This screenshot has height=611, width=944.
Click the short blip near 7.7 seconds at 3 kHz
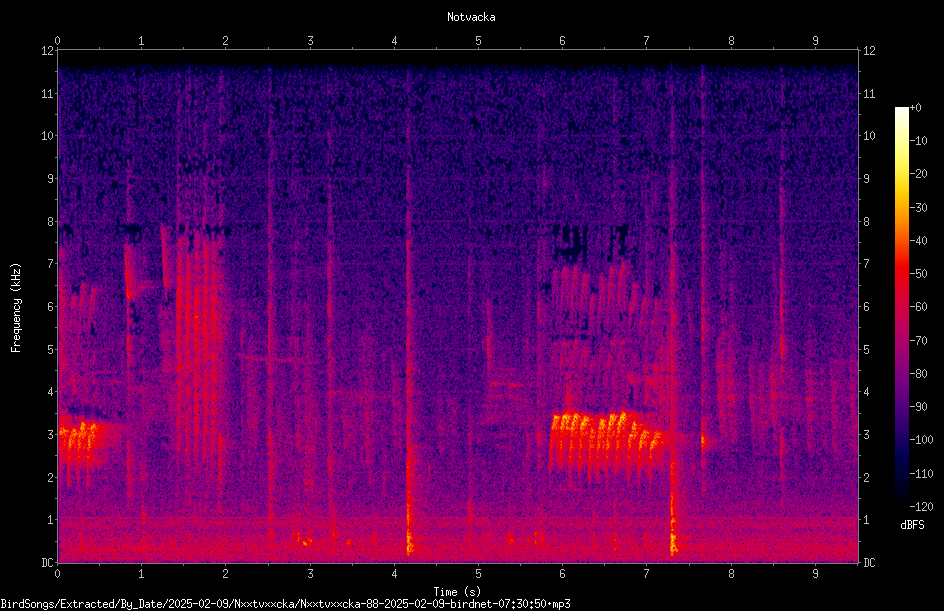pos(703,442)
